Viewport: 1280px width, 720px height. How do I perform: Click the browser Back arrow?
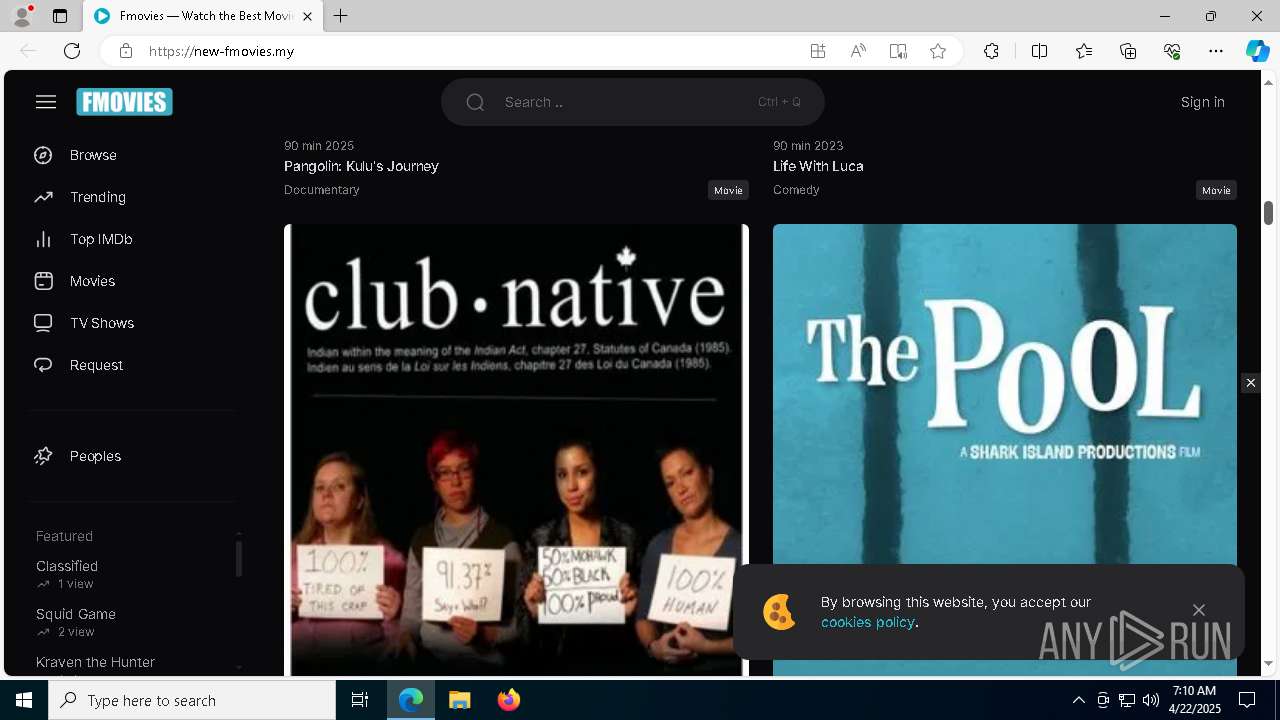click(28, 51)
